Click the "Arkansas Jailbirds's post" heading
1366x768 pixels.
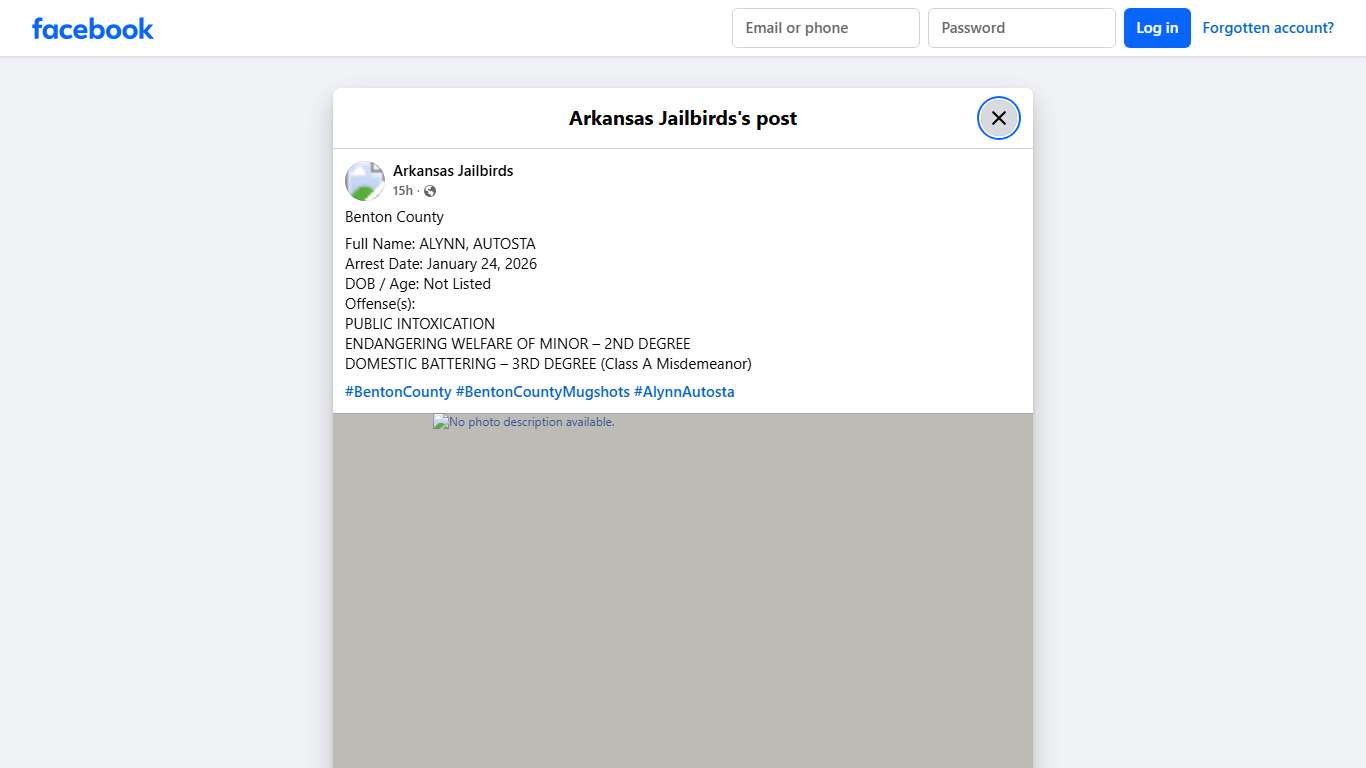(682, 118)
